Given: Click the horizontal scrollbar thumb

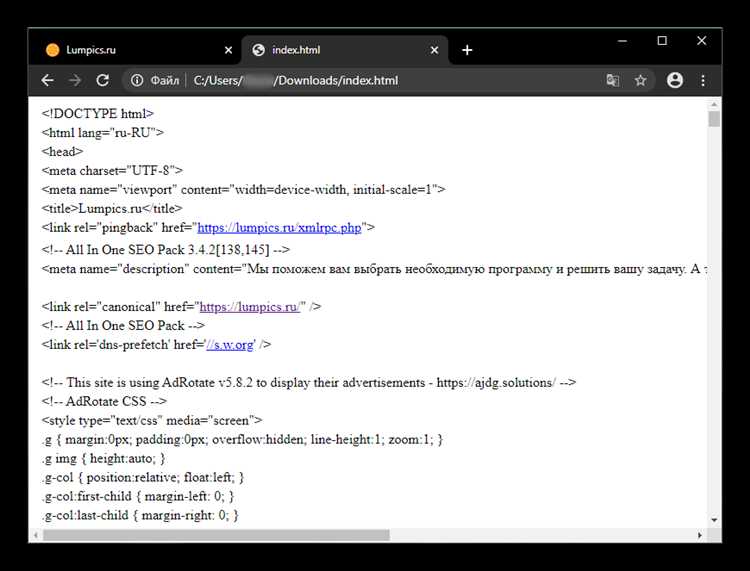Looking at the screenshot, I should [x=215, y=535].
